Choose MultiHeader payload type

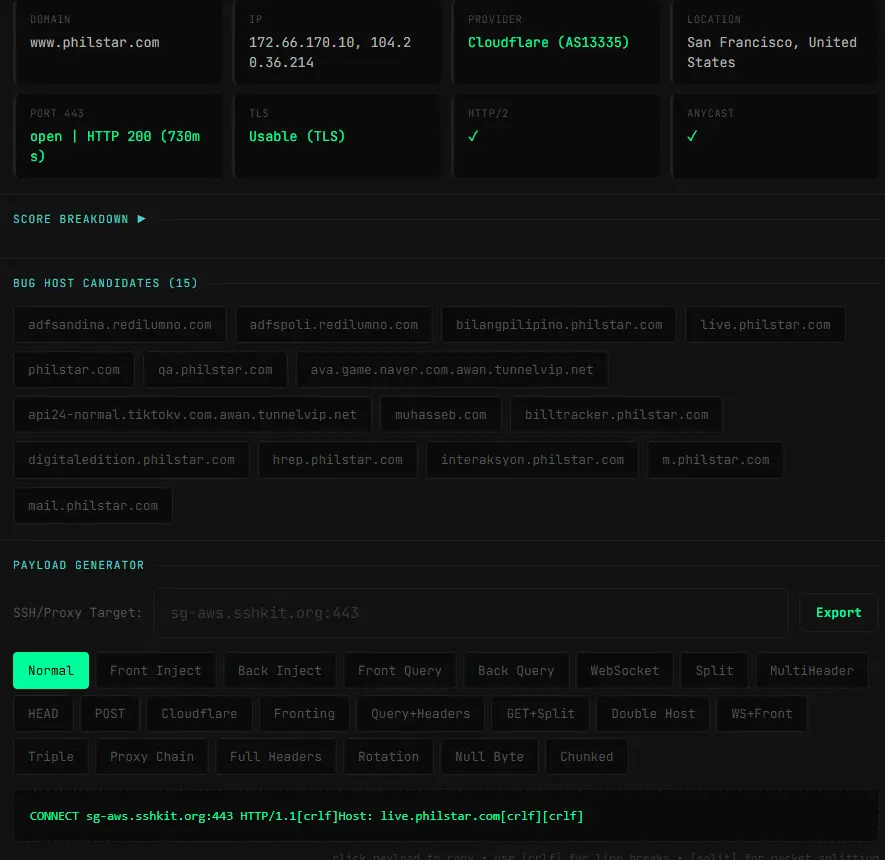pos(812,670)
